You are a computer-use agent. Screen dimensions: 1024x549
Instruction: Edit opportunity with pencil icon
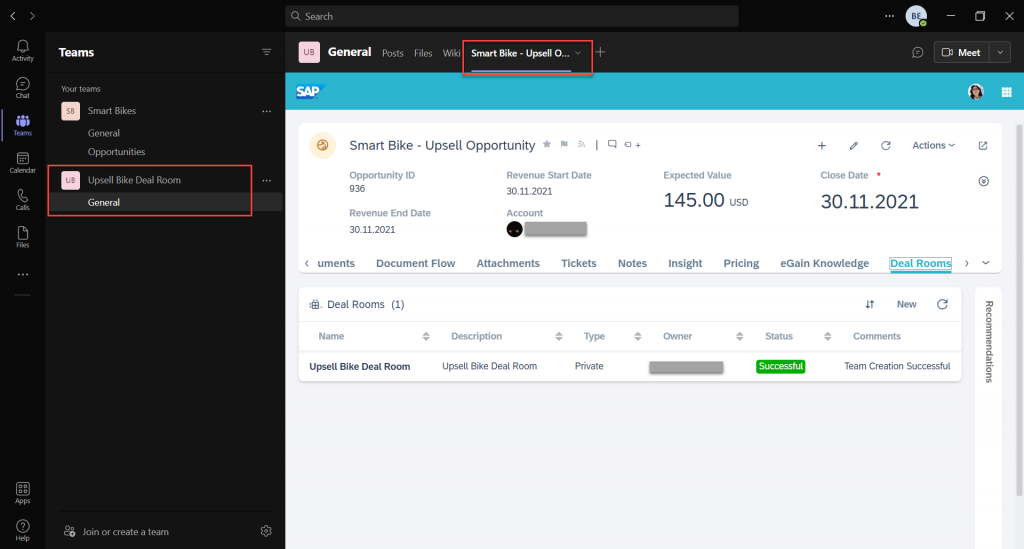click(854, 146)
